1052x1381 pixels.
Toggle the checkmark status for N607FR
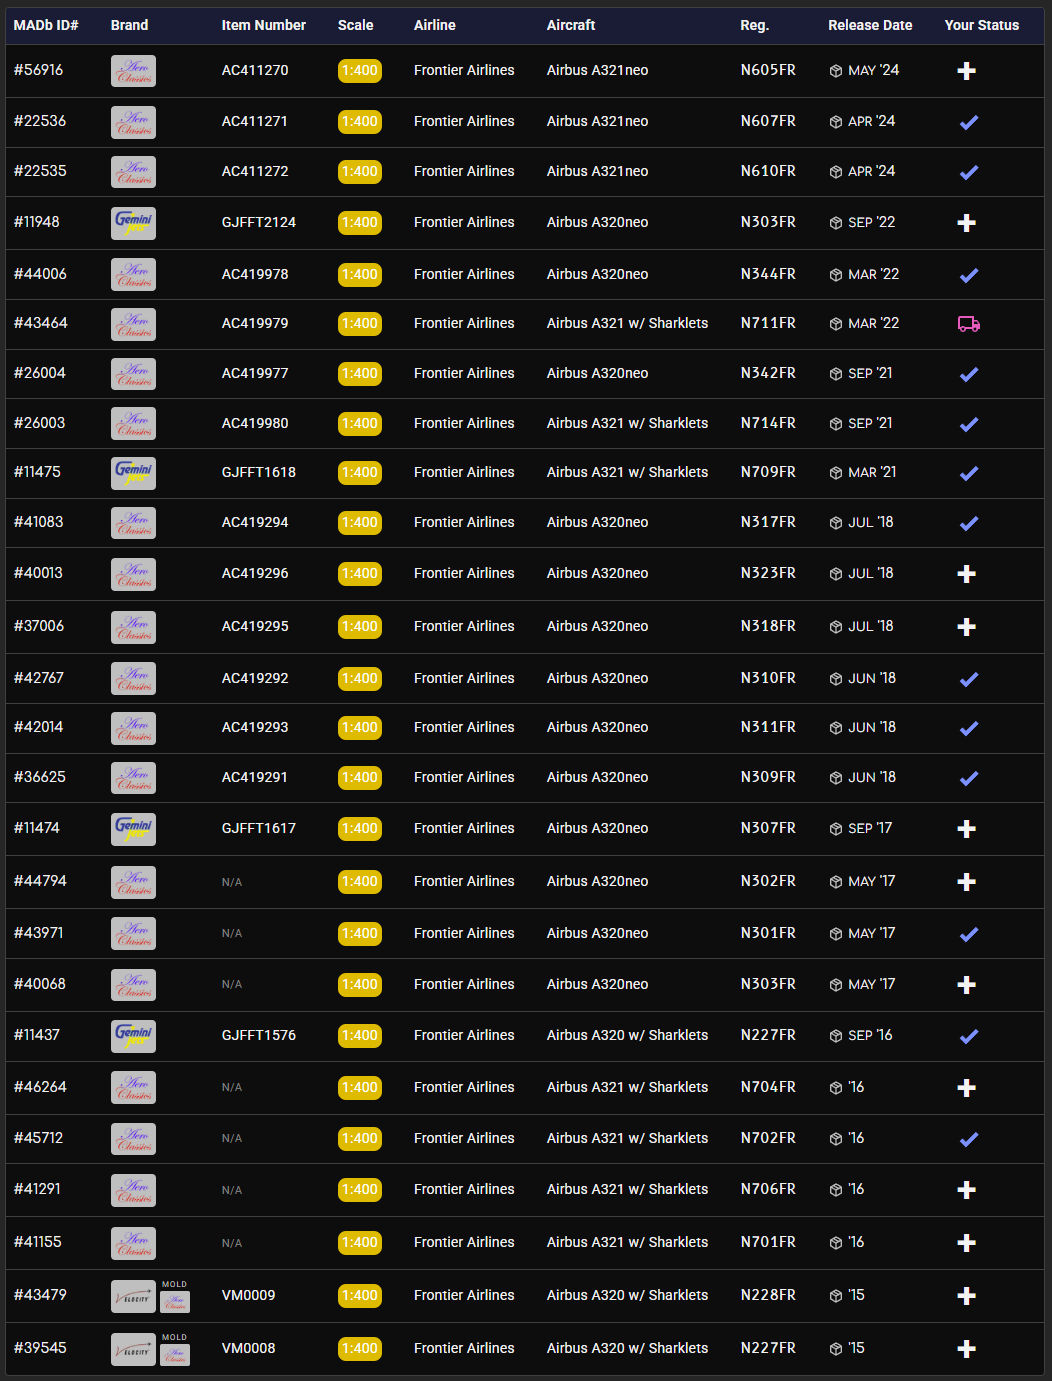point(968,122)
